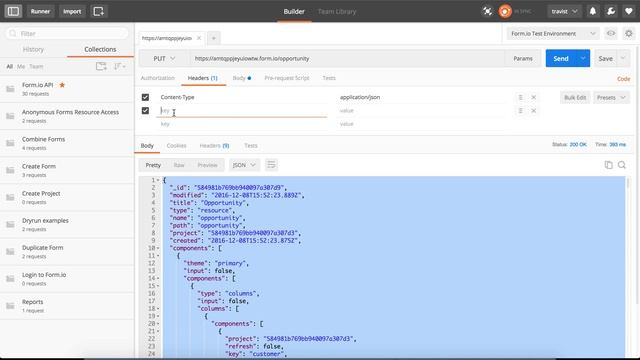Delete the Content-Type header row
640x360 pixels.
(533, 97)
